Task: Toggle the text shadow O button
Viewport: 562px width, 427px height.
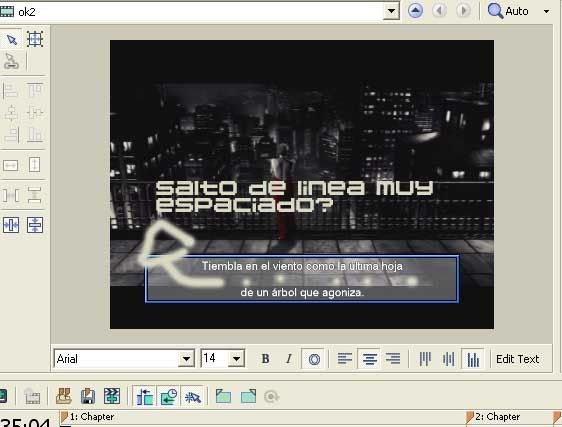Action: point(314,359)
